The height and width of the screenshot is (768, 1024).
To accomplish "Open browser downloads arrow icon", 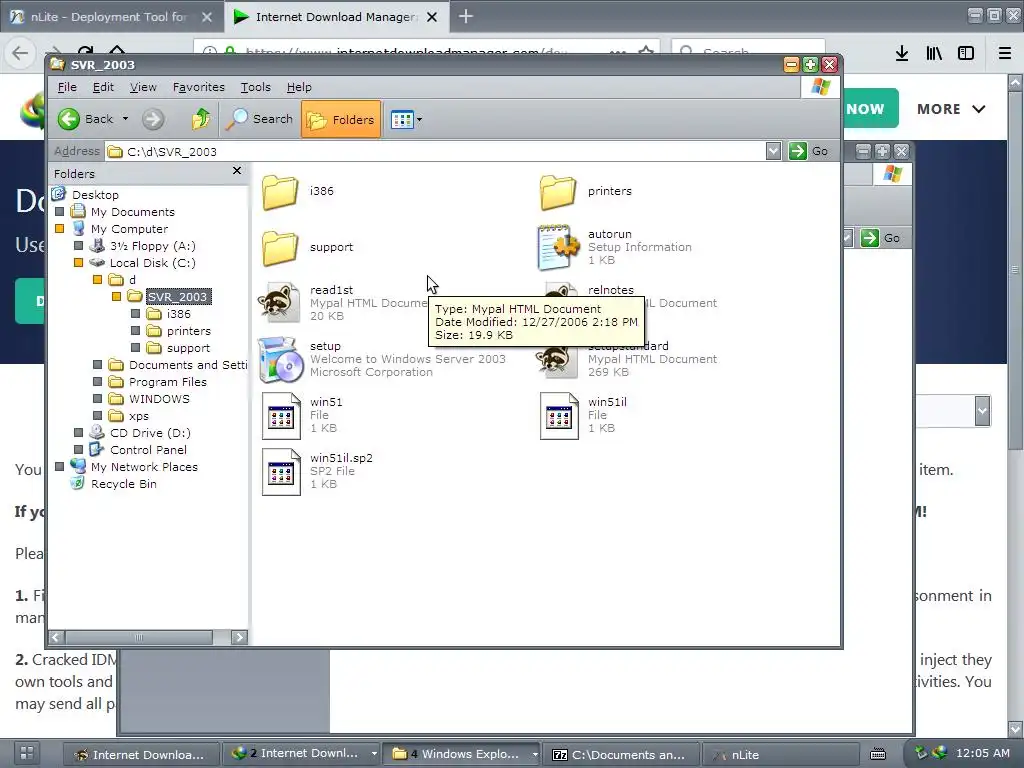I will (902, 54).
